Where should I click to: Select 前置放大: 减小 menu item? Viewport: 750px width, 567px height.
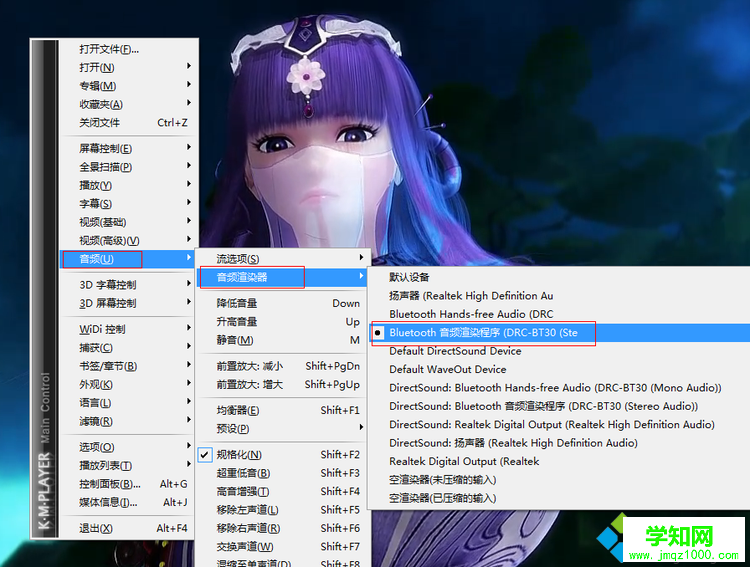click(282, 366)
